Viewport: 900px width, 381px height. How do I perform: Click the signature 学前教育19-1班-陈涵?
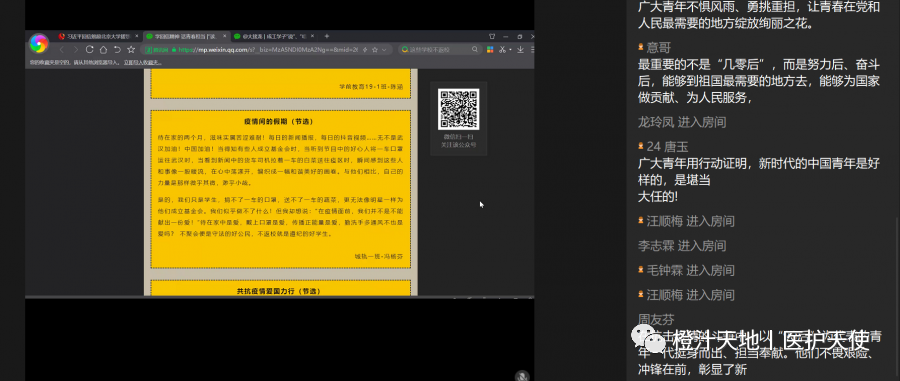pyautogui.click(x=371, y=87)
